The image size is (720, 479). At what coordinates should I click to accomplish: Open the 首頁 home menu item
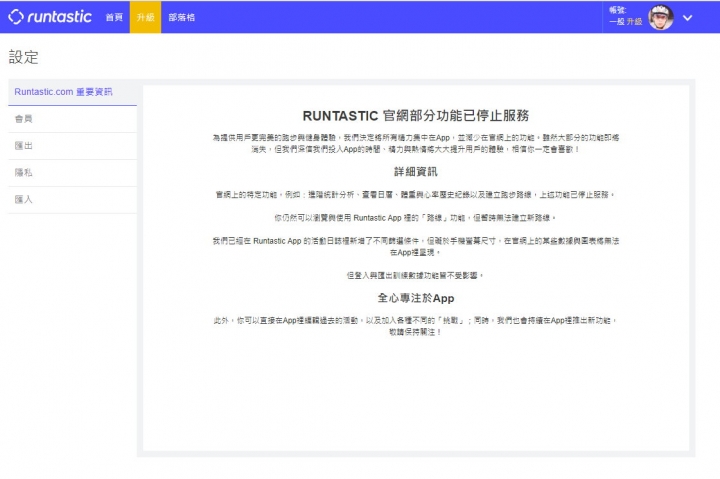point(114,17)
